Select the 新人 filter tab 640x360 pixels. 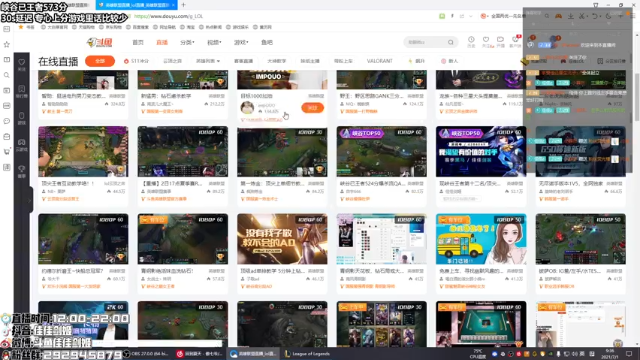[450, 61]
